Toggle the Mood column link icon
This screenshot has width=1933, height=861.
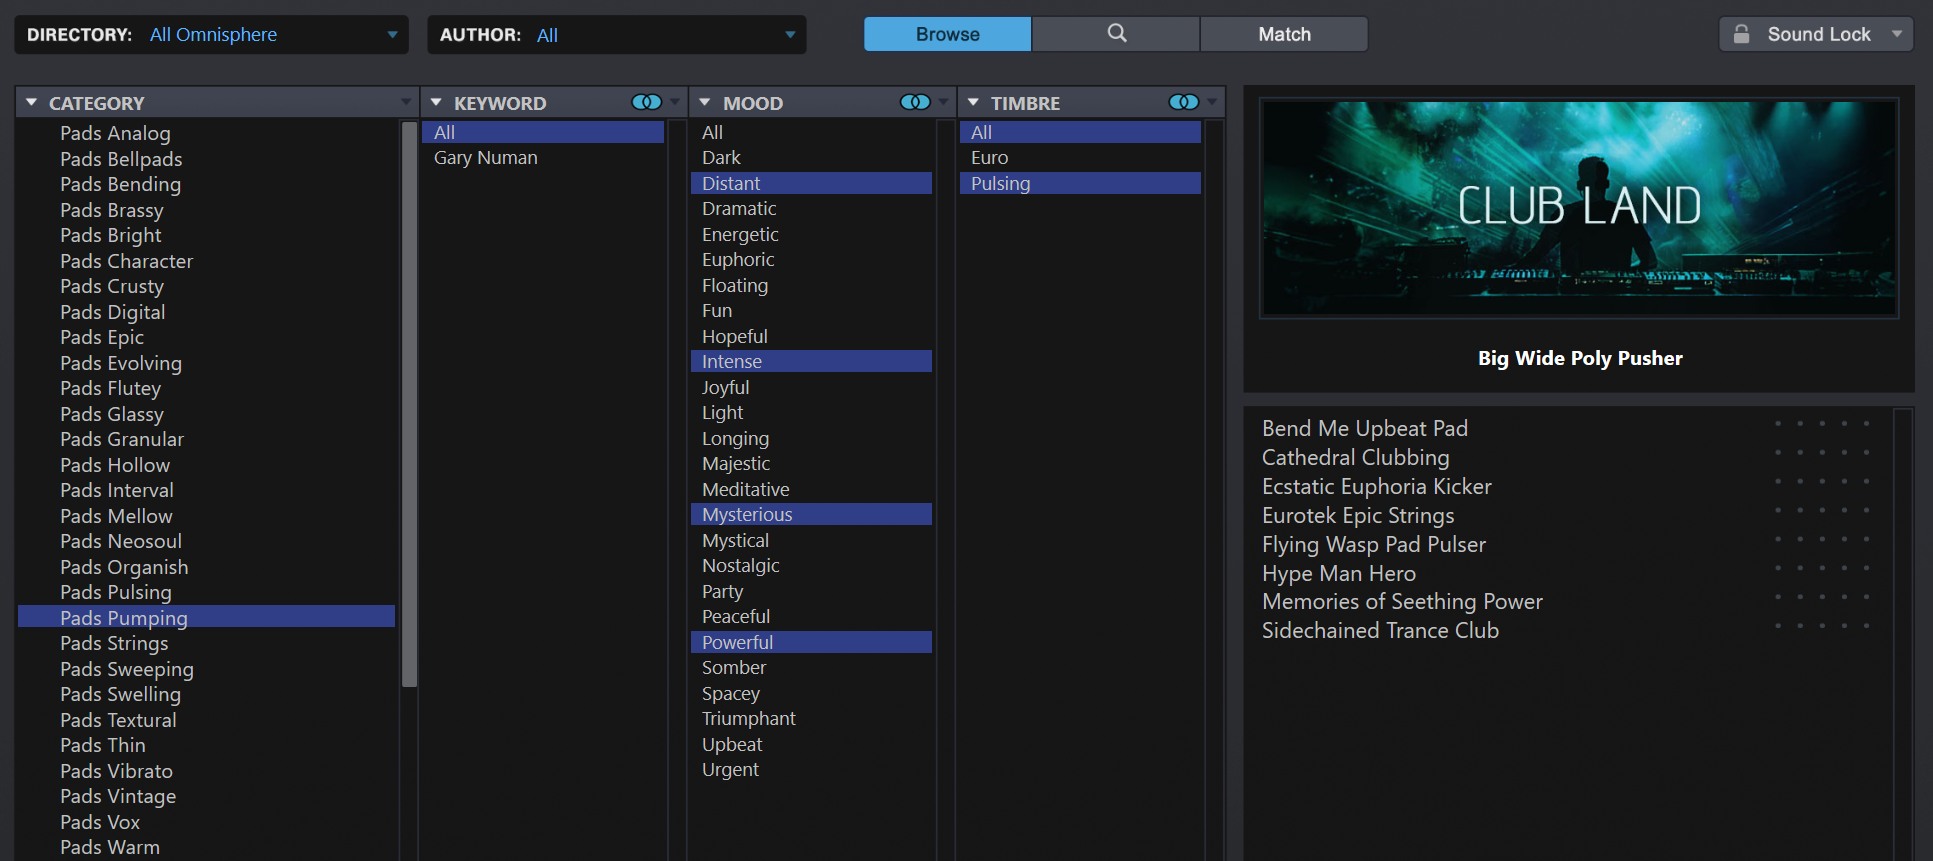(x=914, y=102)
